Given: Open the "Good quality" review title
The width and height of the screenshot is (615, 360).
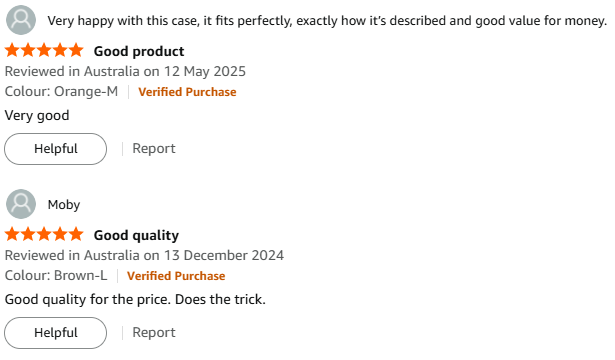Looking at the screenshot, I should pyautogui.click(x=136, y=235).
